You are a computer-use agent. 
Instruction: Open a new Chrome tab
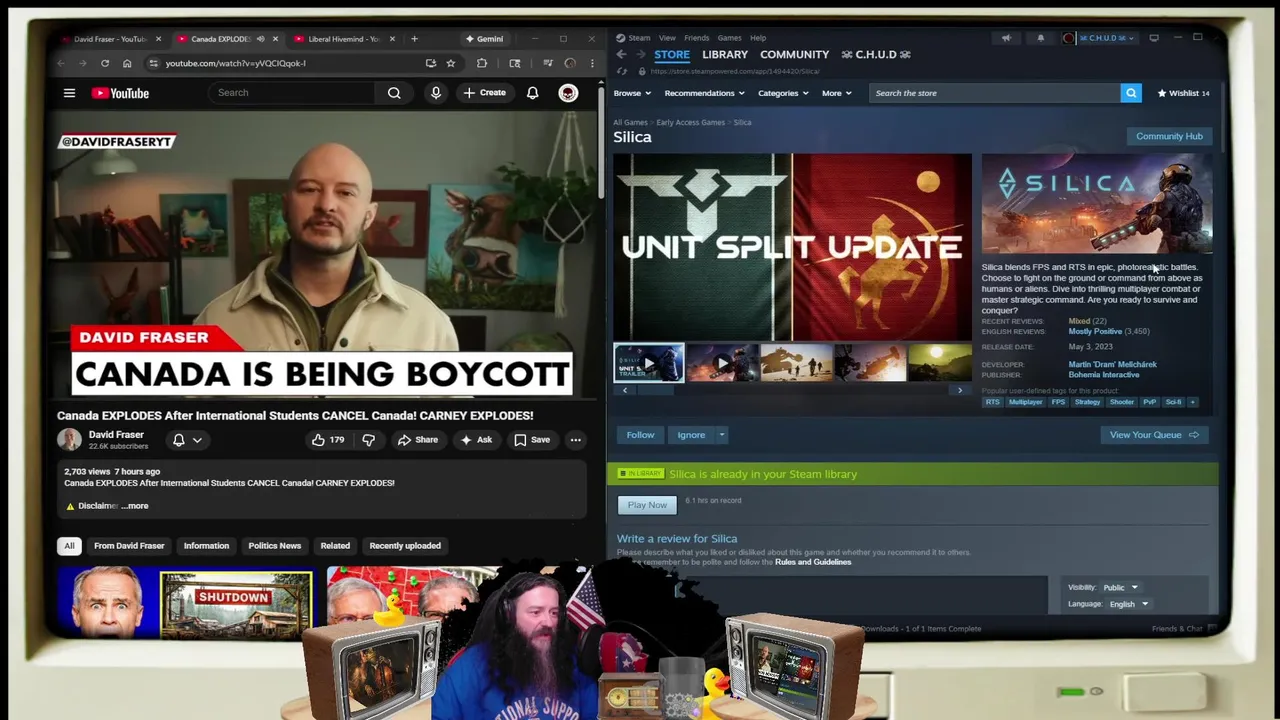[x=414, y=39]
